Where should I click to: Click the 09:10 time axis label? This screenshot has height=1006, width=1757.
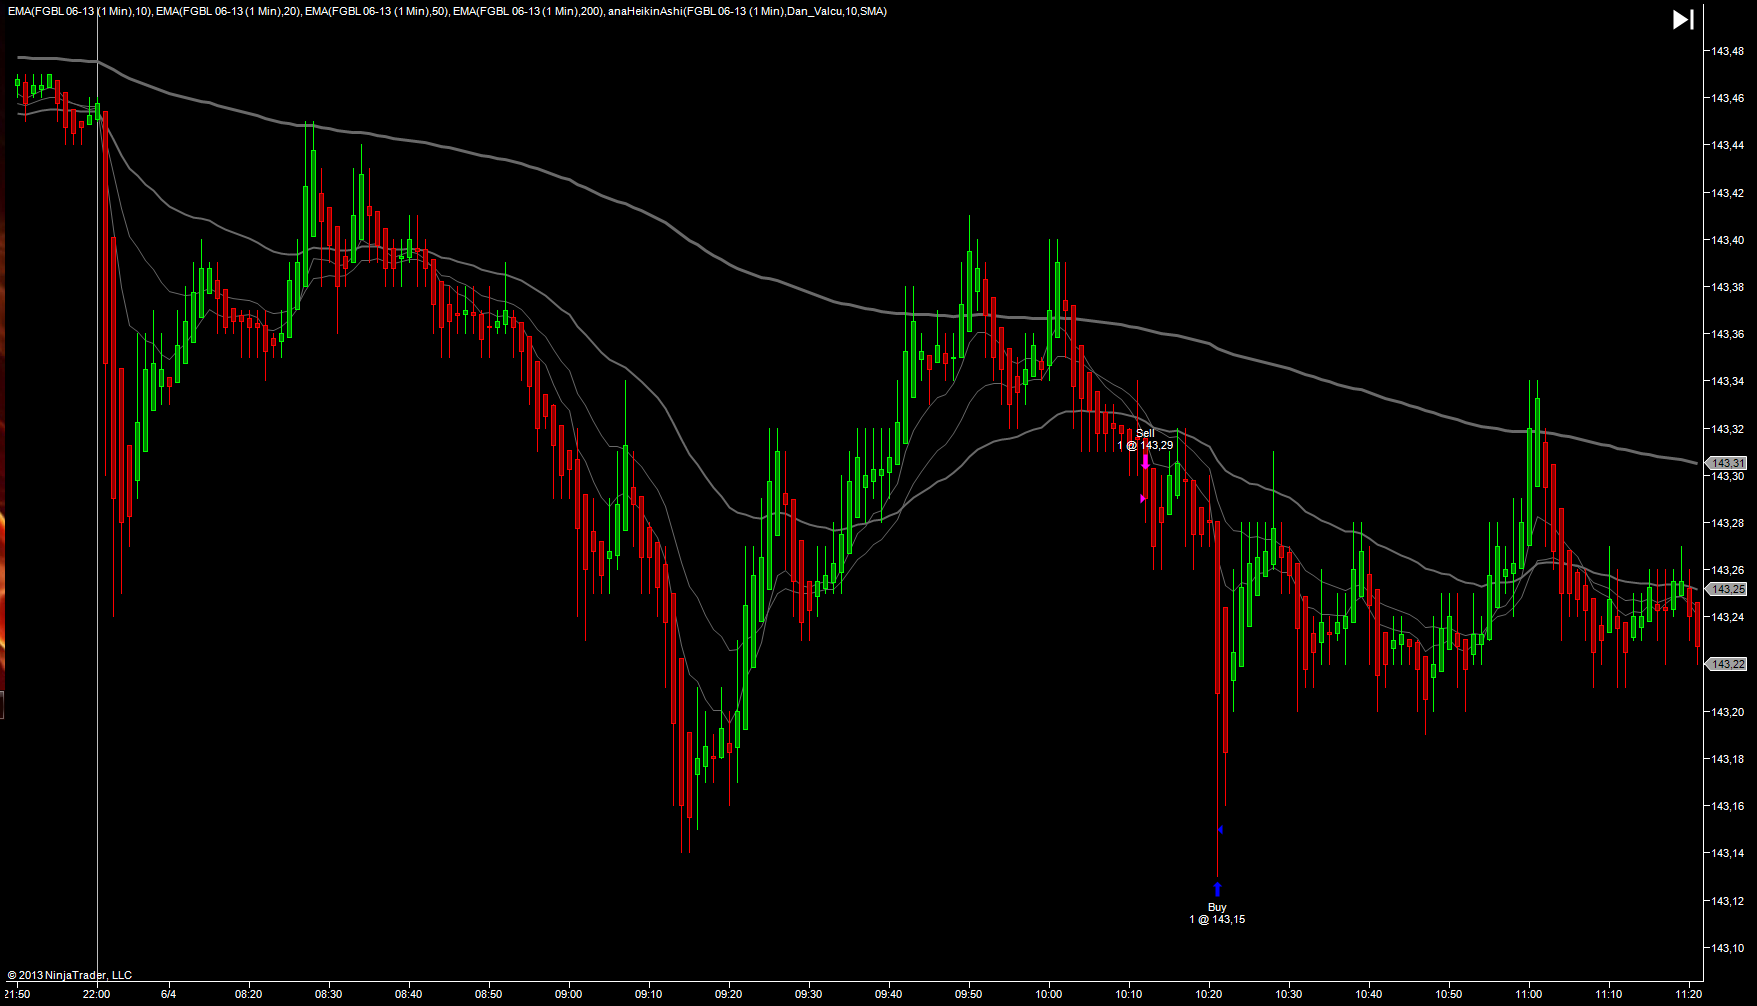(649, 994)
